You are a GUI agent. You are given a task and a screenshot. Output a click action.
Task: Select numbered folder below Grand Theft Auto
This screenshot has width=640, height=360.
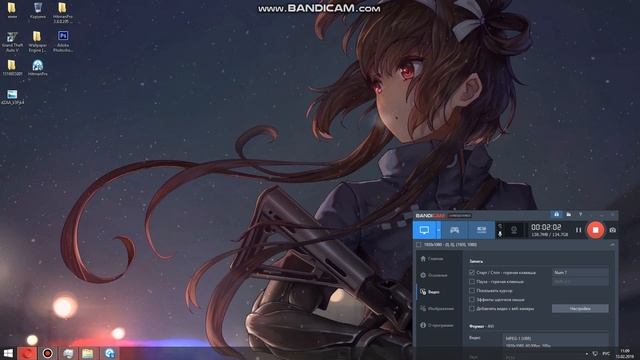pyautogui.click(x=12, y=68)
